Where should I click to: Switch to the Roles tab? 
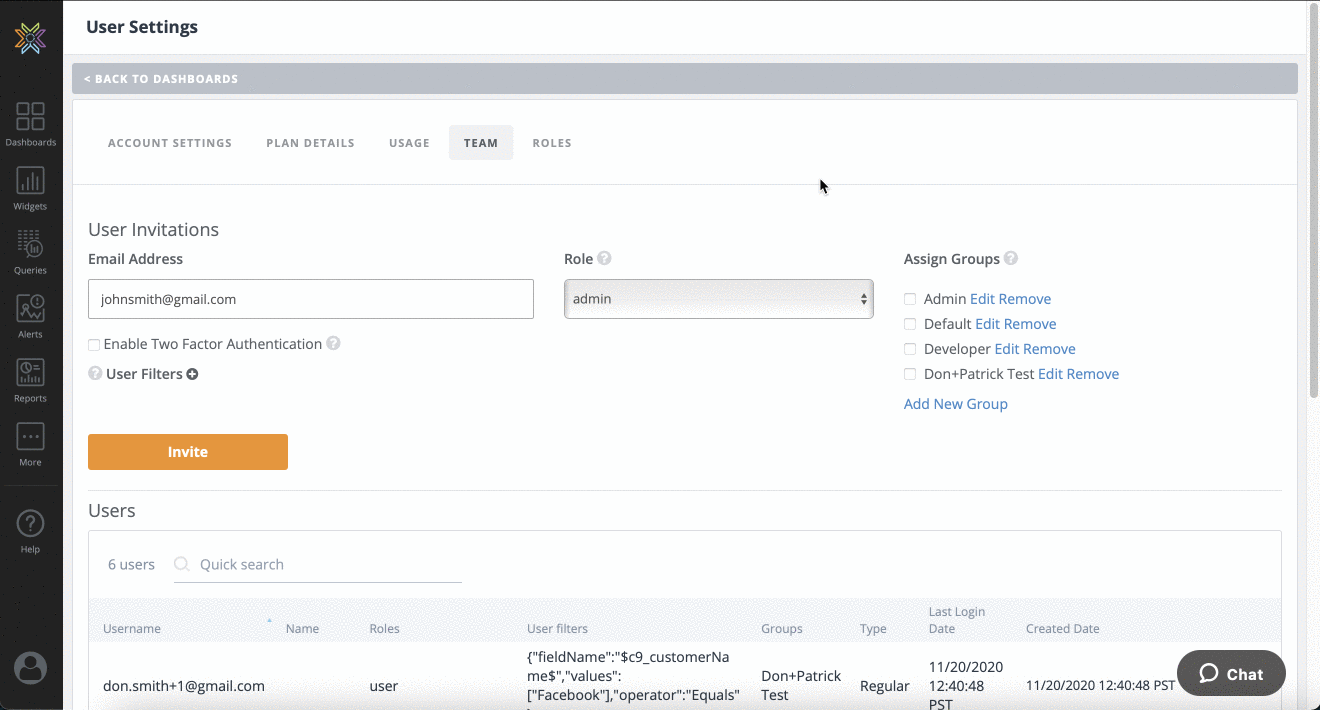pyautogui.click(x=552, y=143)
